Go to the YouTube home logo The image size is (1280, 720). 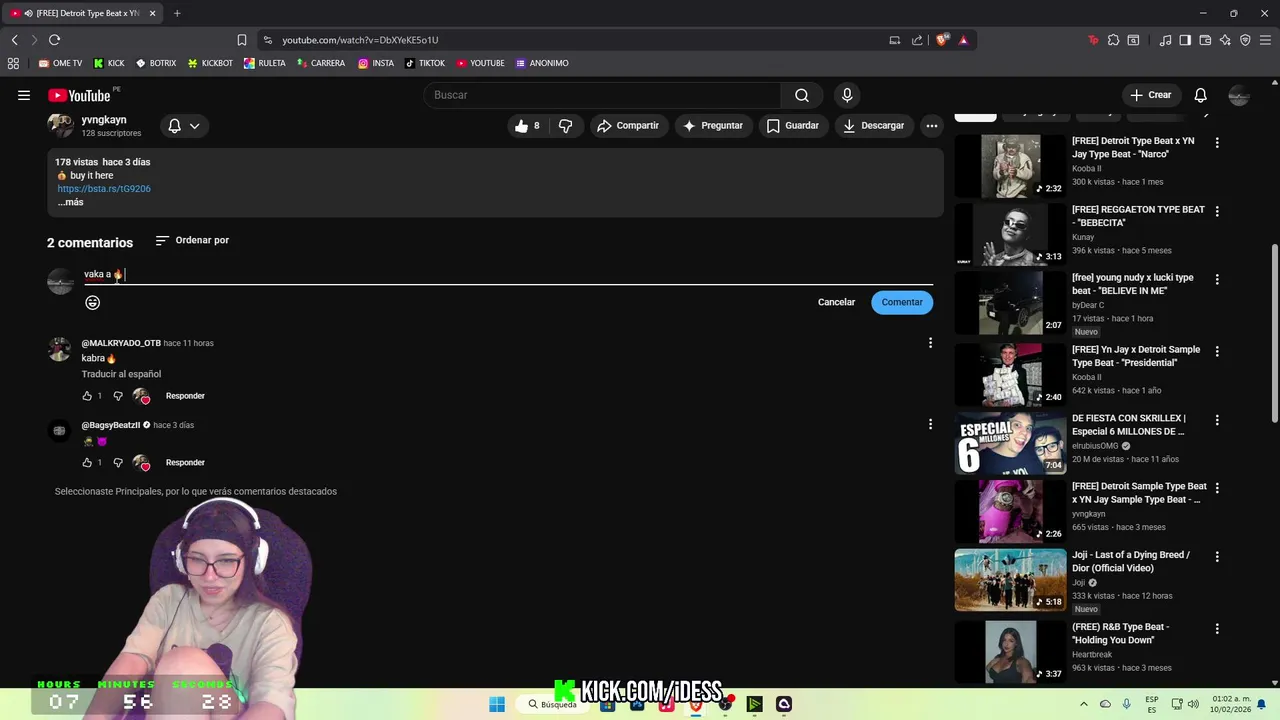pos(80,95)
